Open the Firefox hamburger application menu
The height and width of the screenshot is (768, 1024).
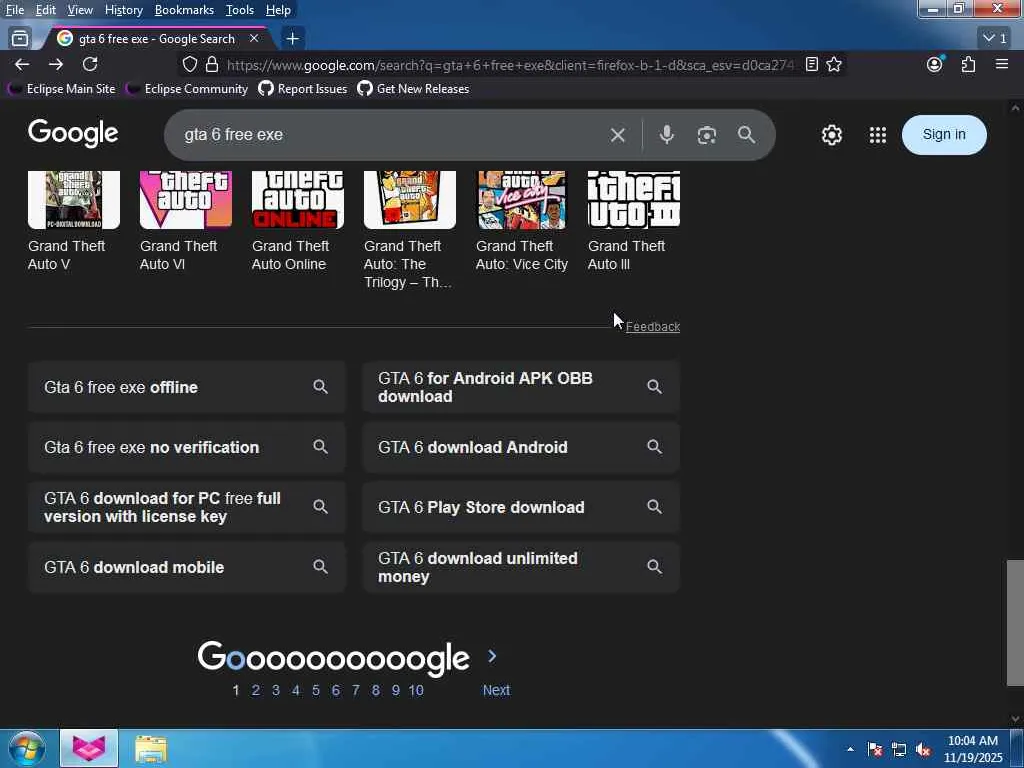(1002, 64)
